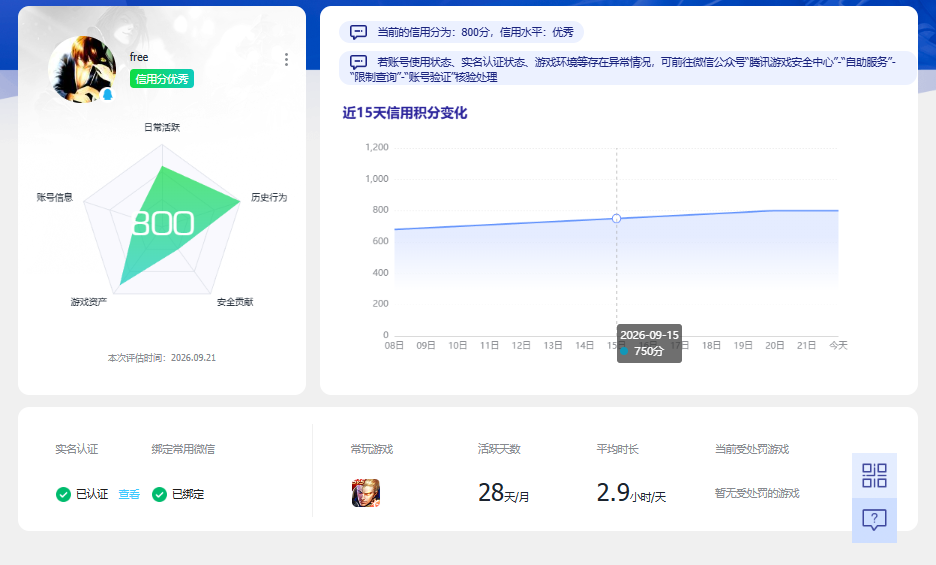The image size is (936, 565).
Task: Click the chart data point on 15日
Action: click(x=617, y=219)
